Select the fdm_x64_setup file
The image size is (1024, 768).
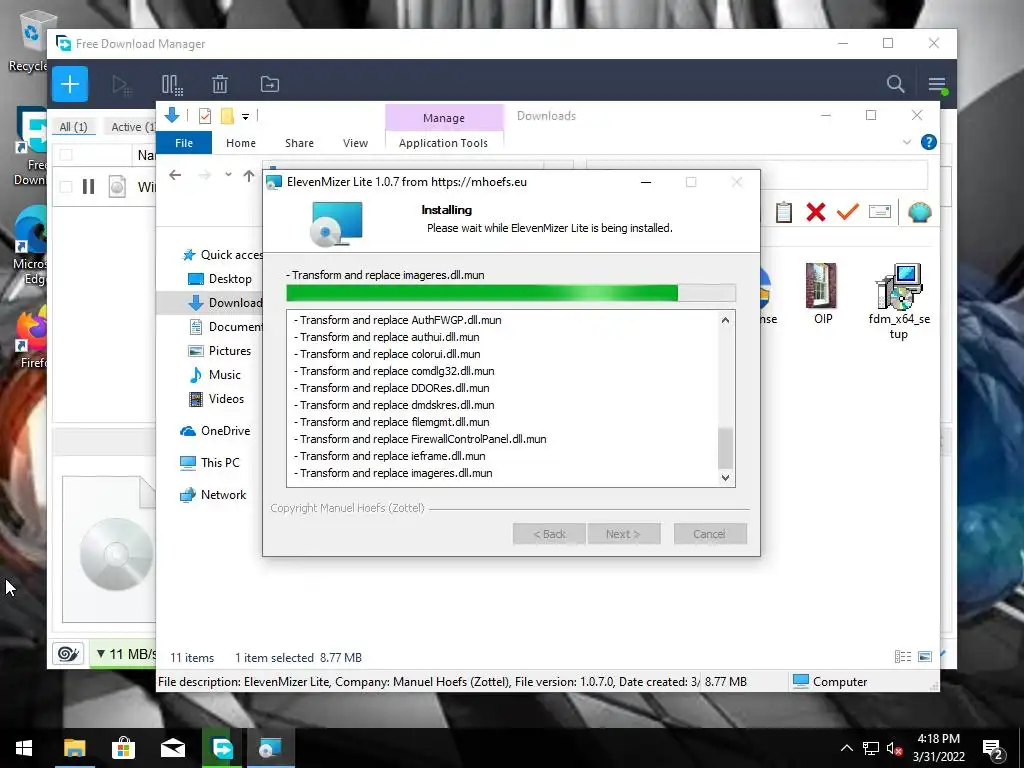[899, 302]
